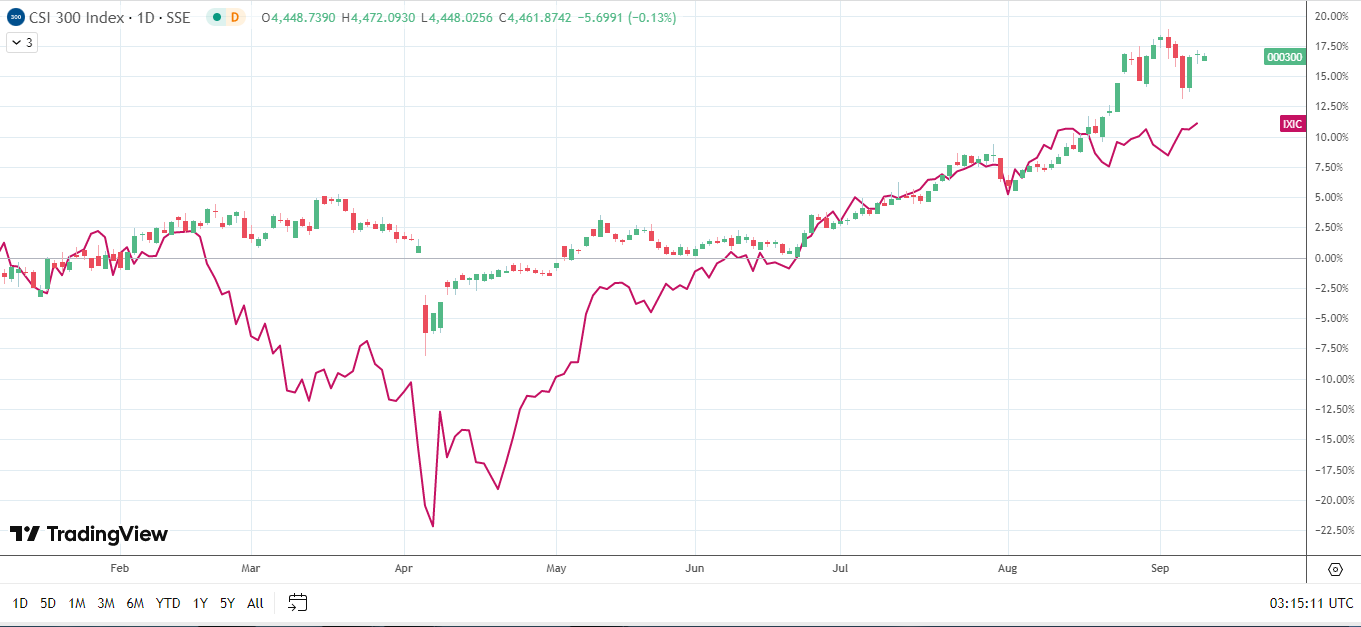Select the 5D time range
The image size is (1361, 627).
click(48, 603)
